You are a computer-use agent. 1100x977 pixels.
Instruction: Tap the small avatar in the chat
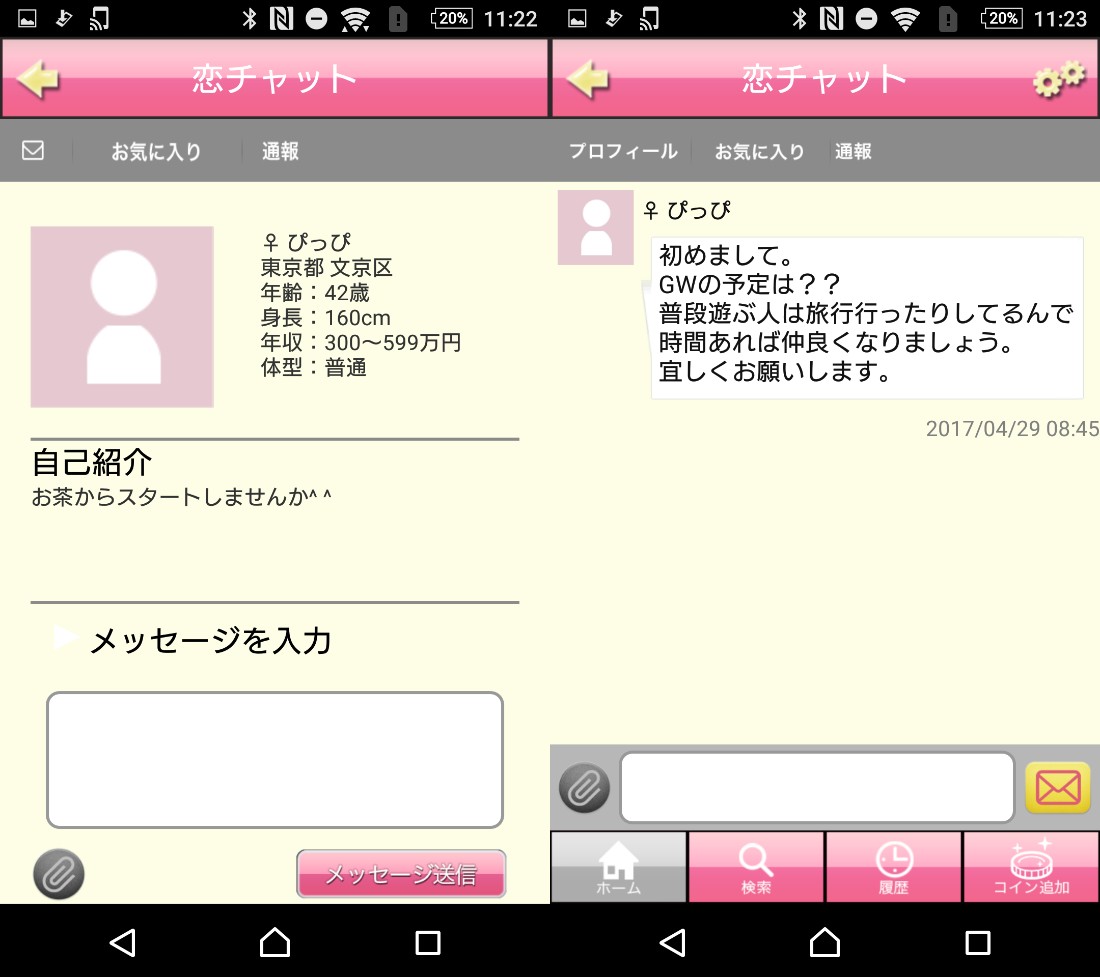coord(596,227)
